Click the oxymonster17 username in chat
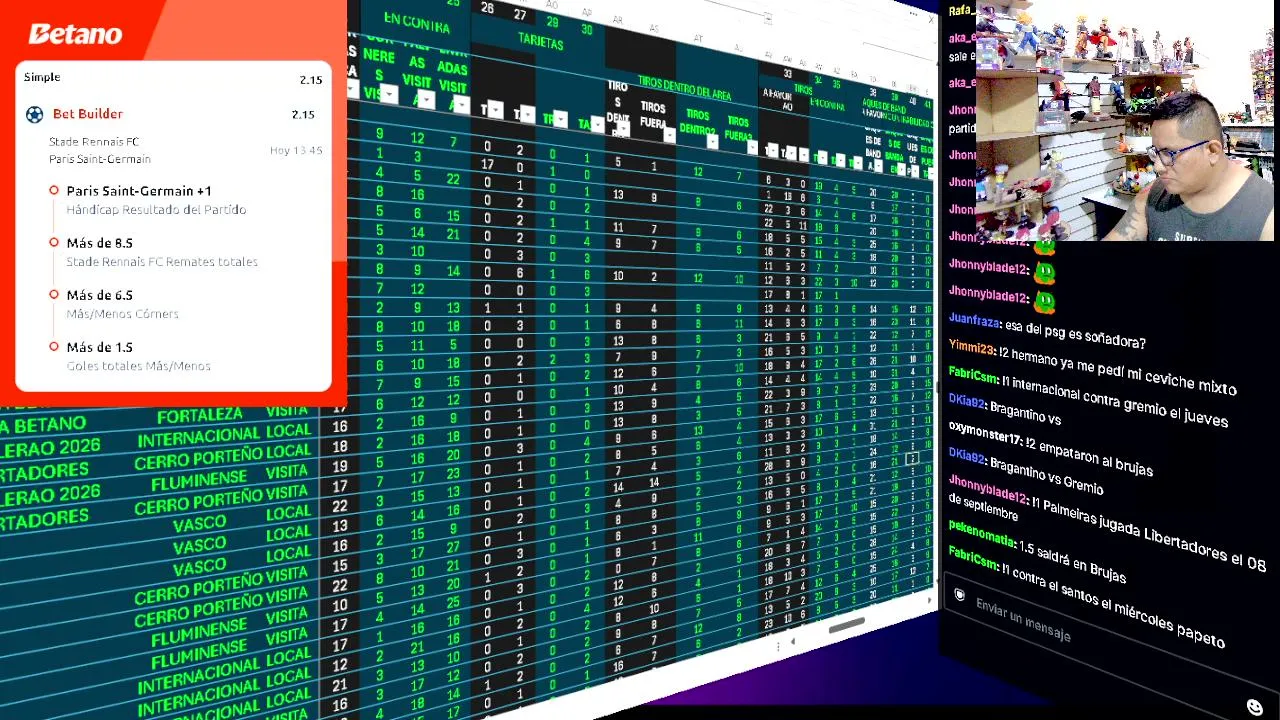 [x=984, y=436]
